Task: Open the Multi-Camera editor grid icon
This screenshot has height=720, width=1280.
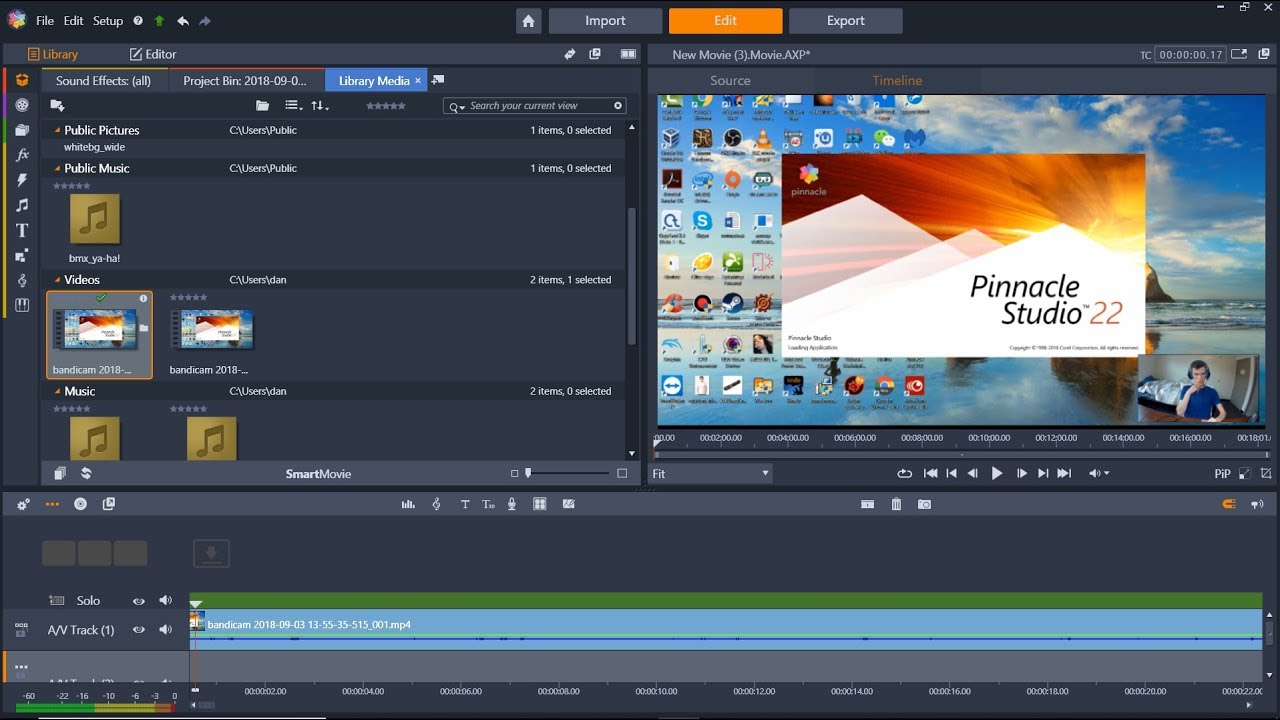Action: (x=540, y=504)
